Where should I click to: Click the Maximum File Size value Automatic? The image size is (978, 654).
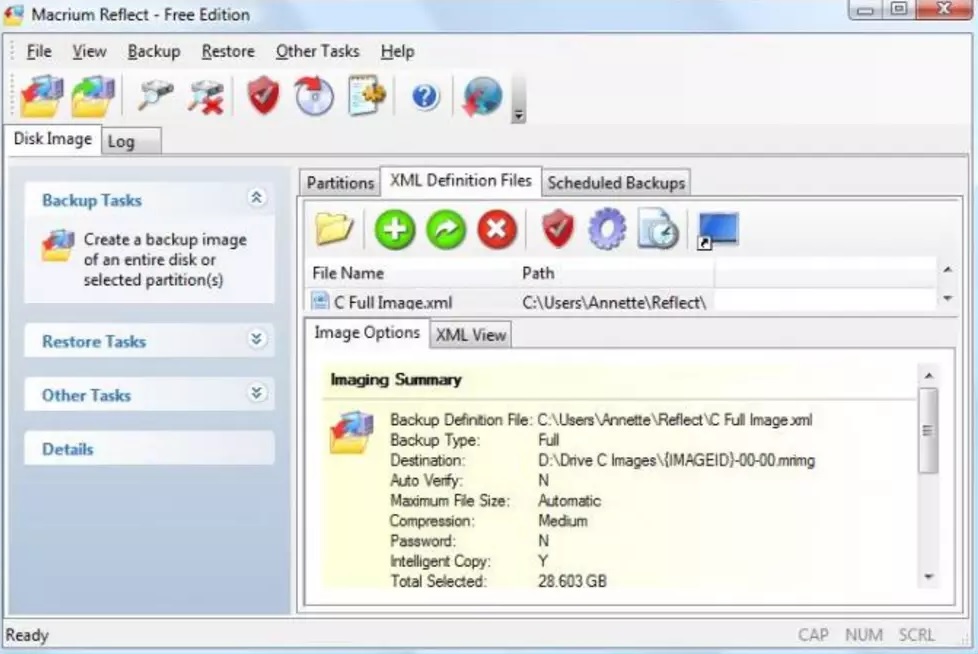[x=569, y=501]
